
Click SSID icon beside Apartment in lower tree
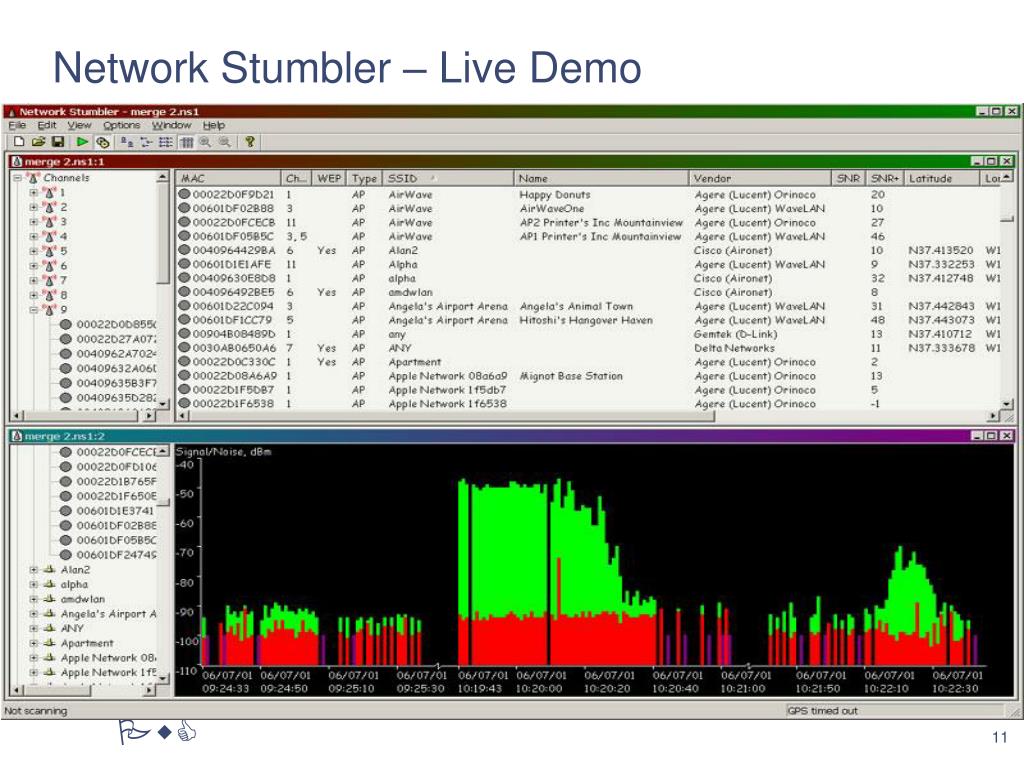[x=50, y=643]
